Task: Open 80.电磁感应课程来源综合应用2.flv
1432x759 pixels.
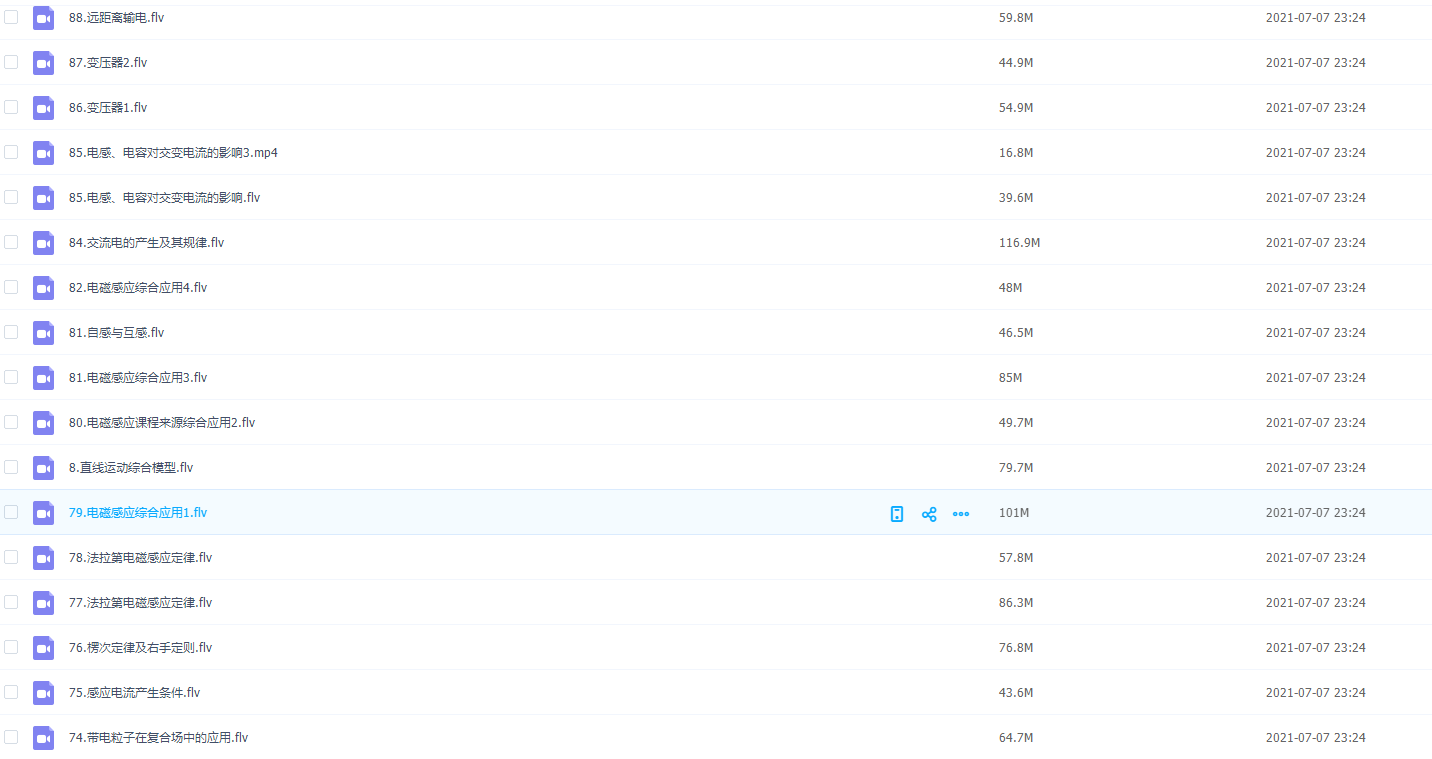Action: point(162,423)
